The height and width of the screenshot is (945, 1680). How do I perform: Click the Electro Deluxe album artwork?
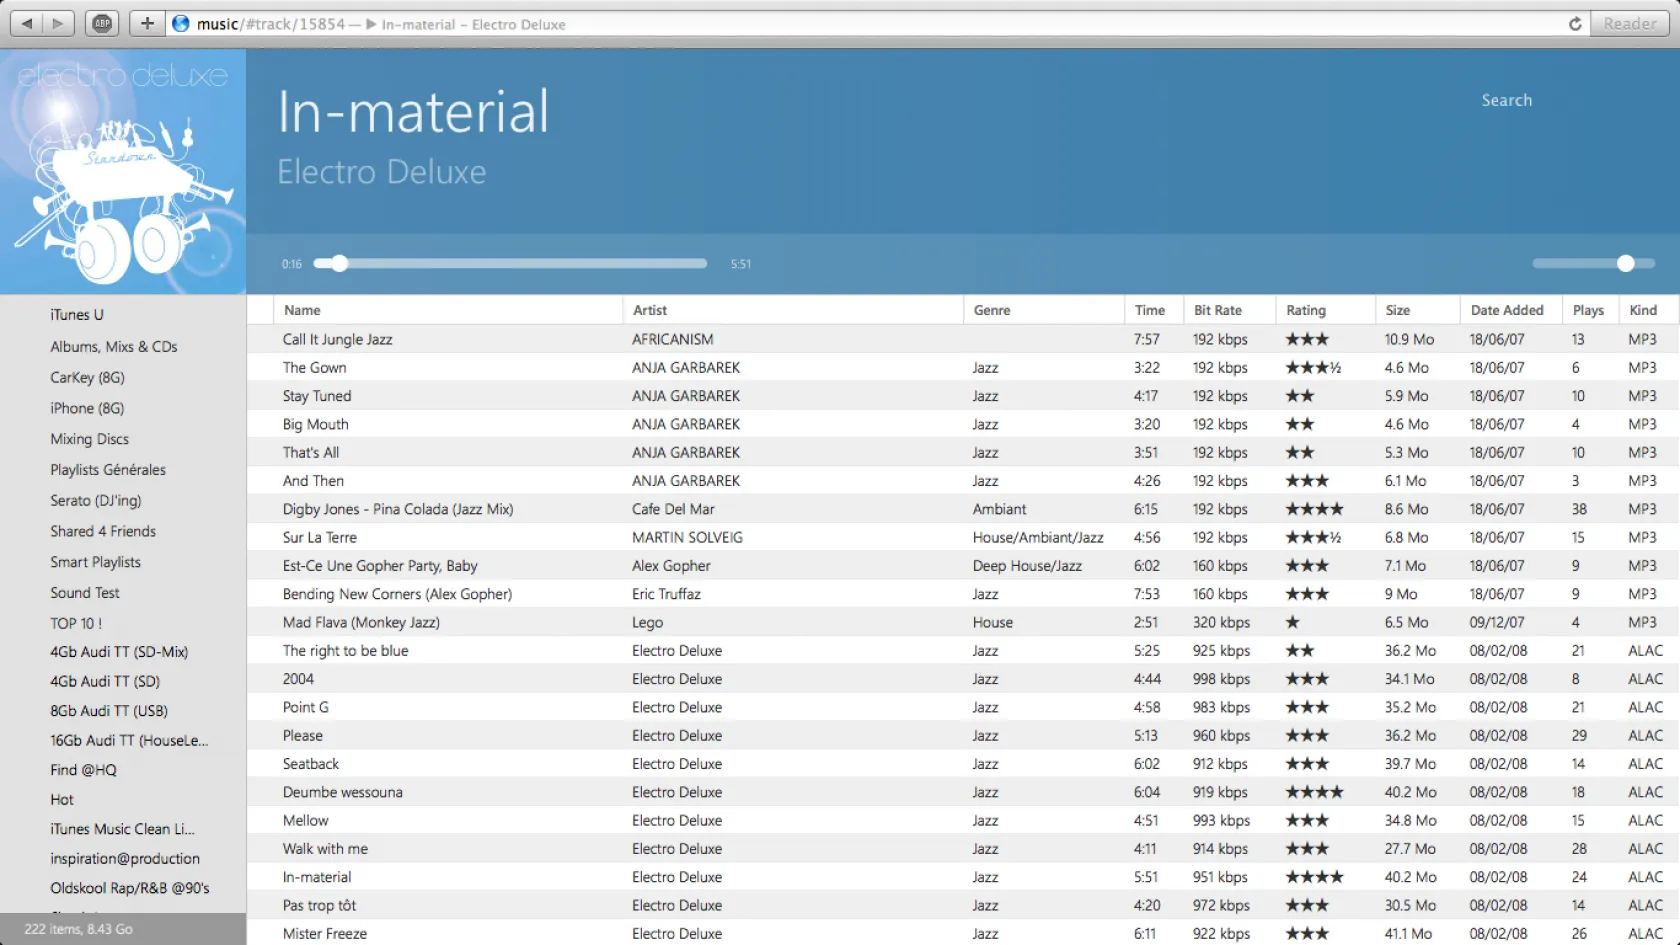pos(123,172)
